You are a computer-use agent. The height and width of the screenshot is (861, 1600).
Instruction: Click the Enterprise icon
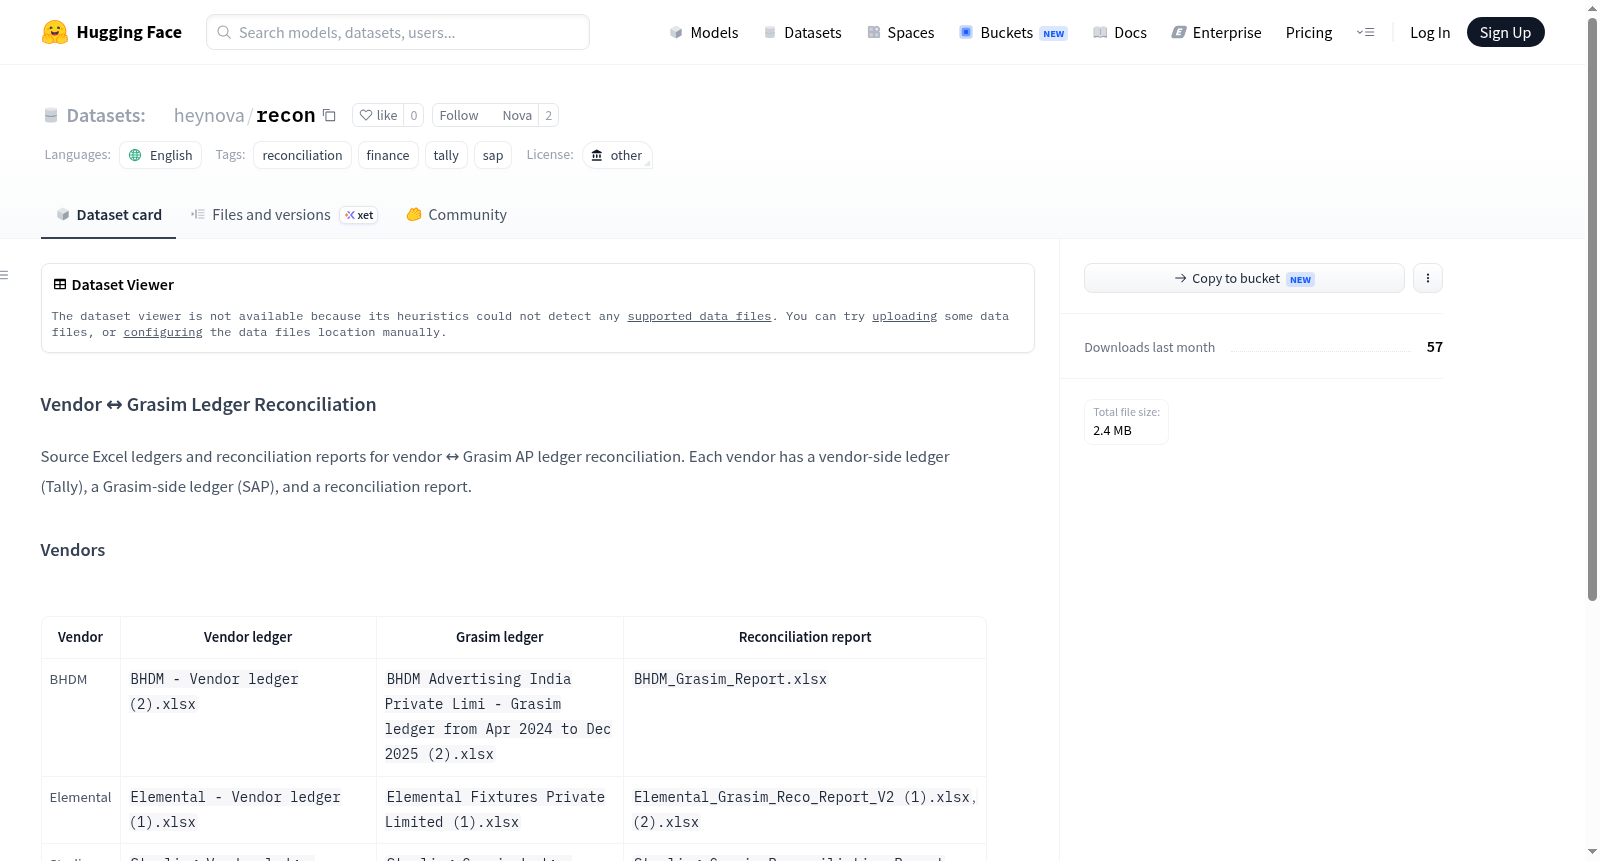pos(1179,32)
